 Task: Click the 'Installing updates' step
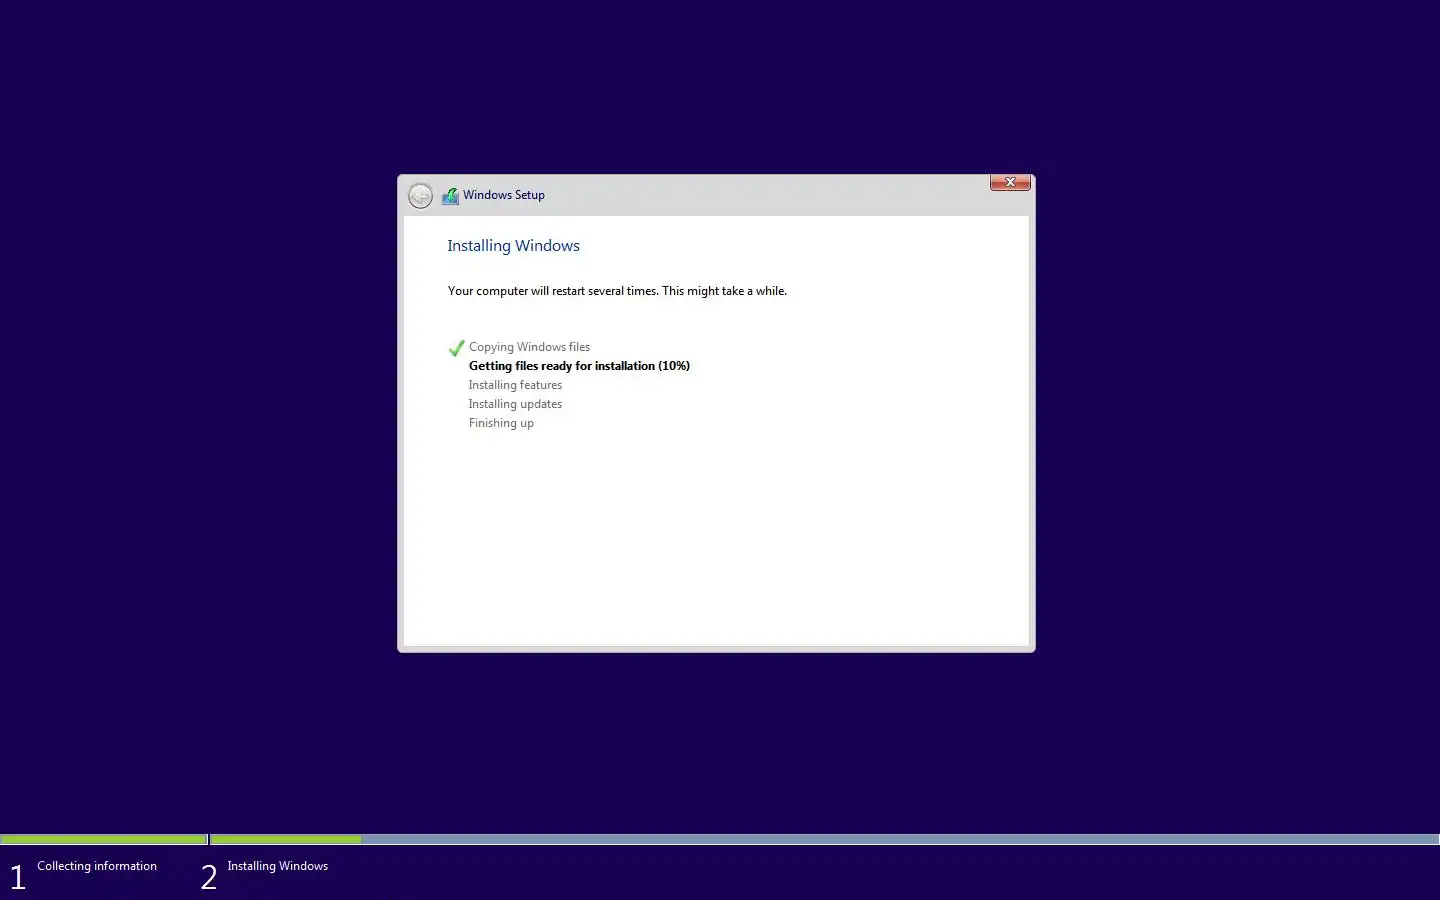tap(515, 404)
